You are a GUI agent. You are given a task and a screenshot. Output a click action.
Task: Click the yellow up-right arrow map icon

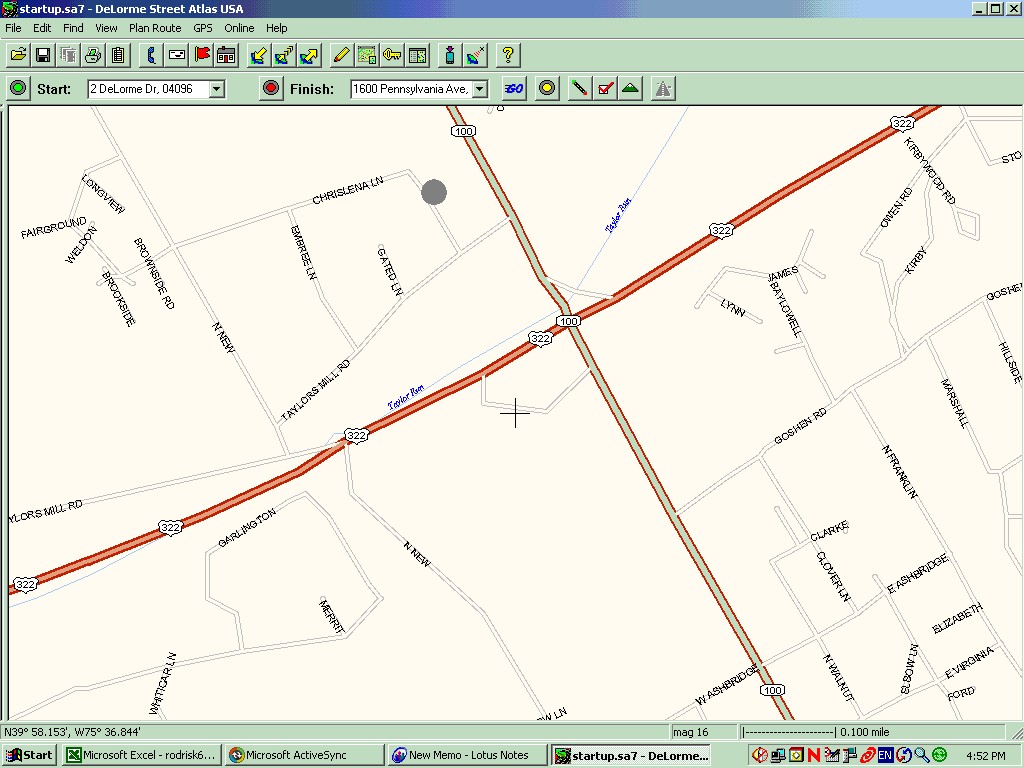click(310, 56)
